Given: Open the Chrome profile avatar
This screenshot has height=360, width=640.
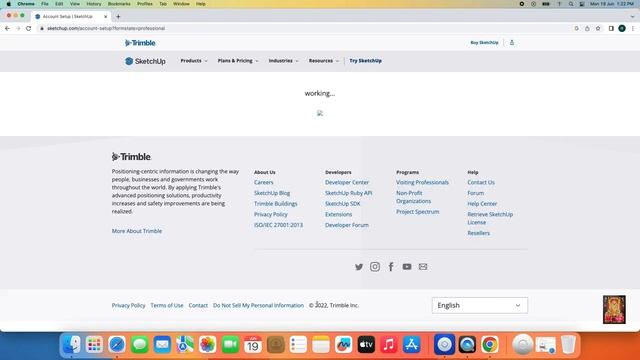Looking at the screenshot, I should tap(622, 29).
